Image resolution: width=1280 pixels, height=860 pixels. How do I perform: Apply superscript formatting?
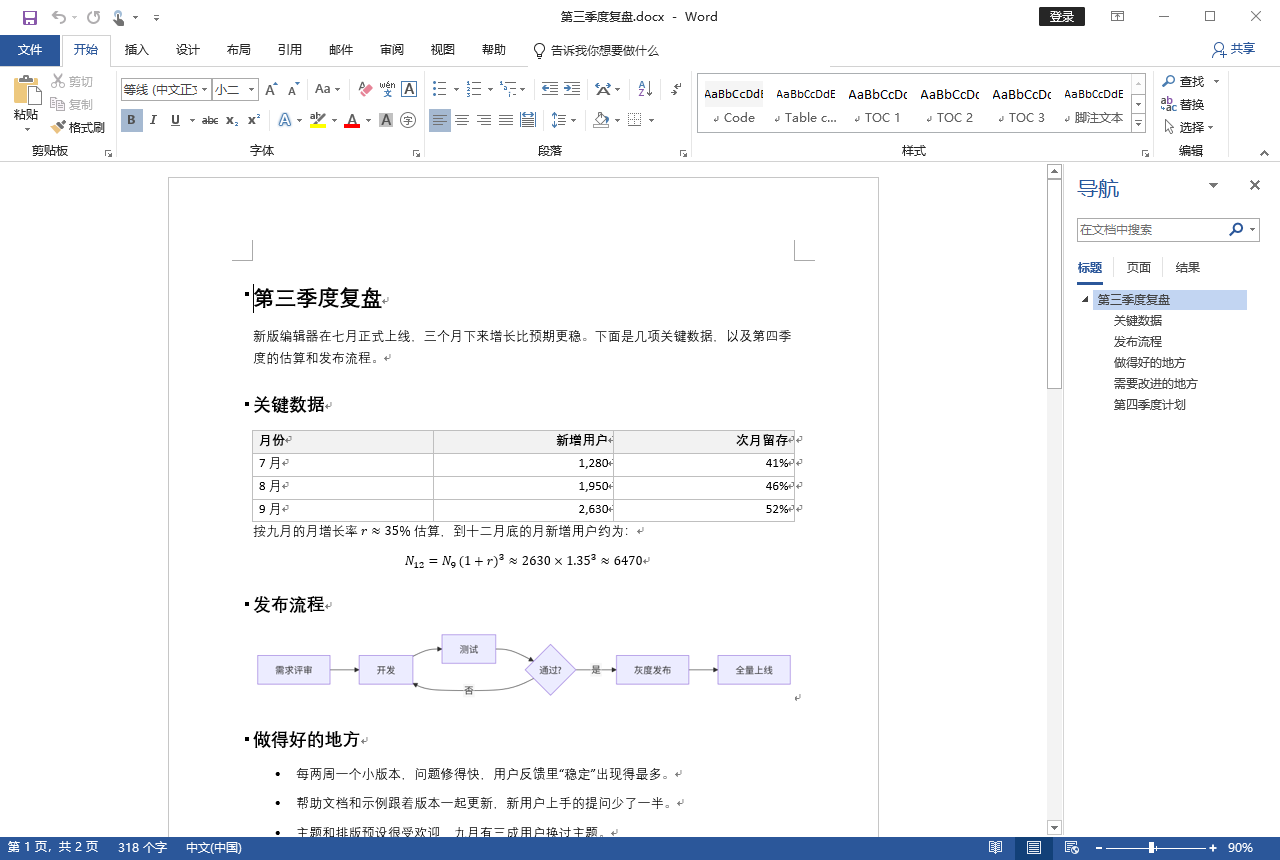coord(254,120)
